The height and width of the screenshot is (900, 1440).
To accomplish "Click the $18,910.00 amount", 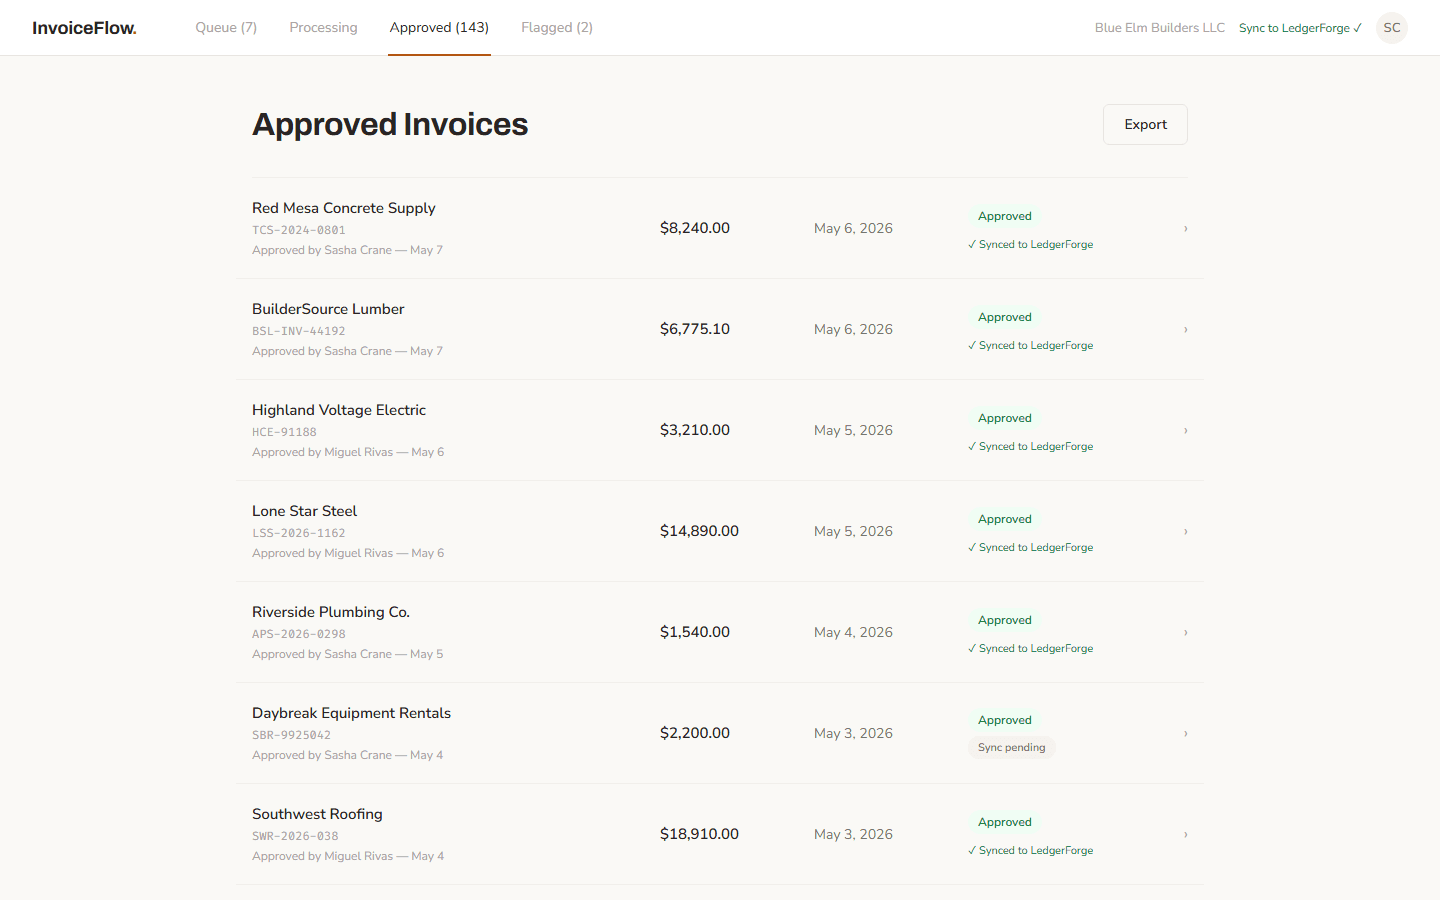I will pos(699,835).
